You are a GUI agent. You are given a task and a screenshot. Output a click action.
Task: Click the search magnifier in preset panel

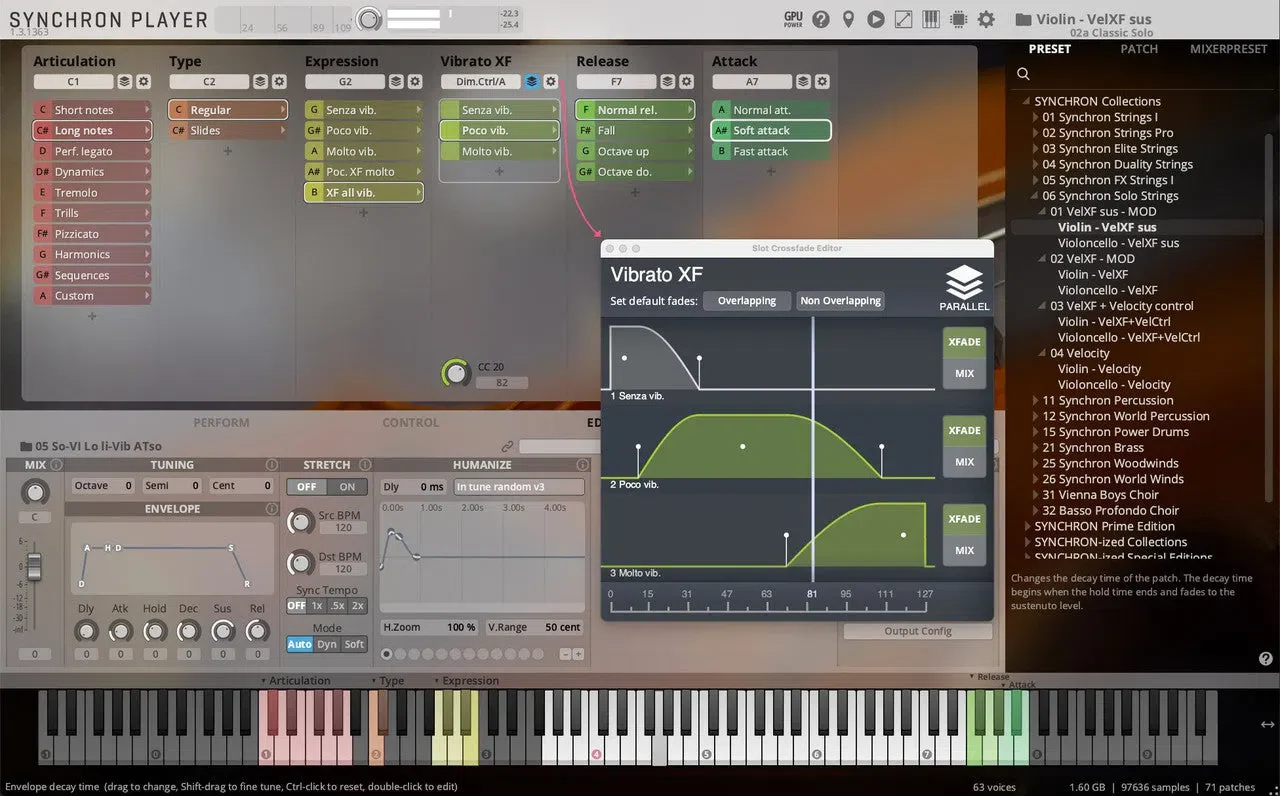click(1023, 73)
